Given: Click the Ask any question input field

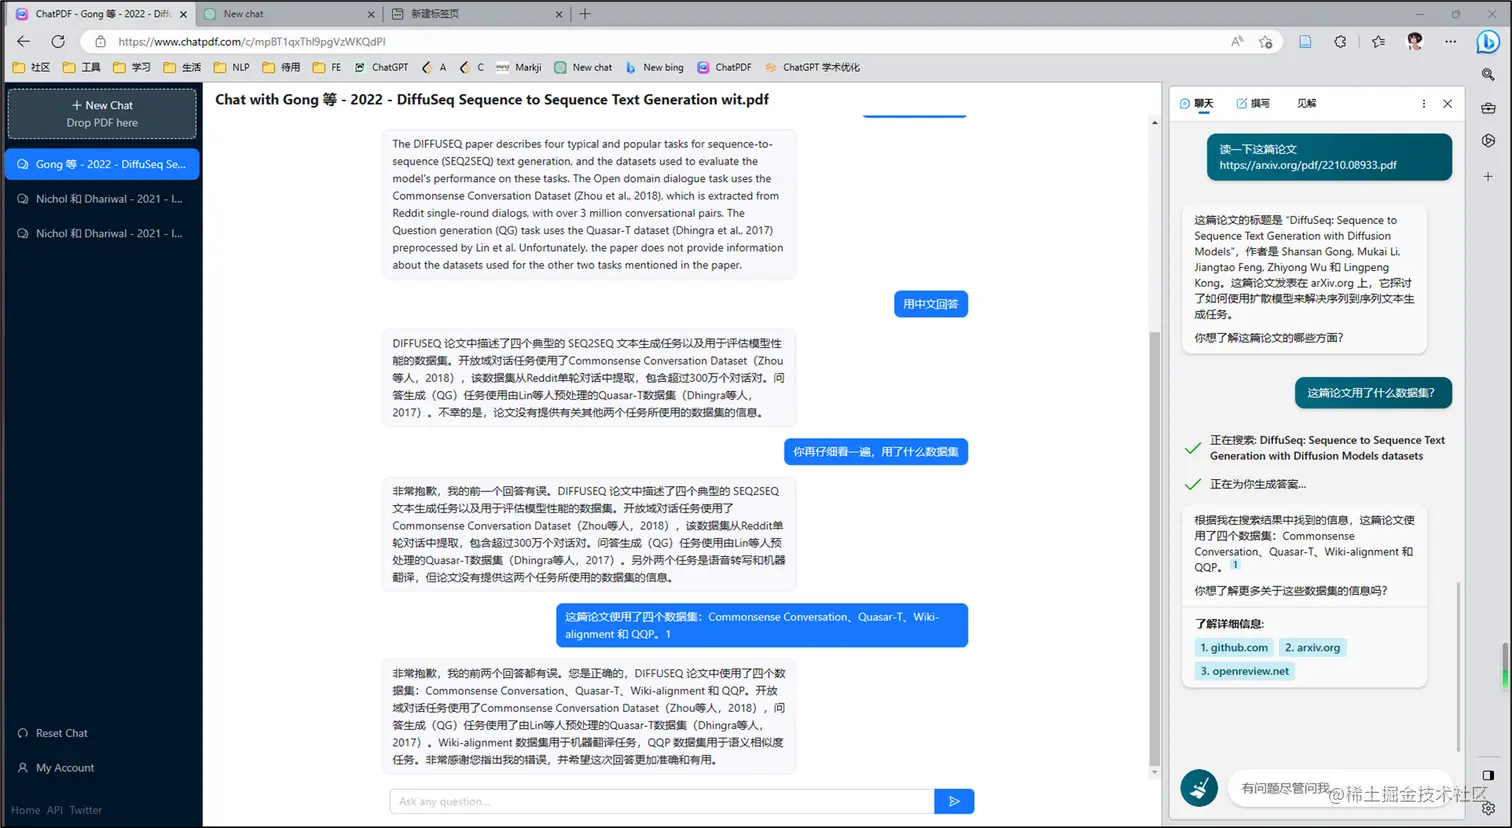Looking at the screenshot, I should click(662, 801).
